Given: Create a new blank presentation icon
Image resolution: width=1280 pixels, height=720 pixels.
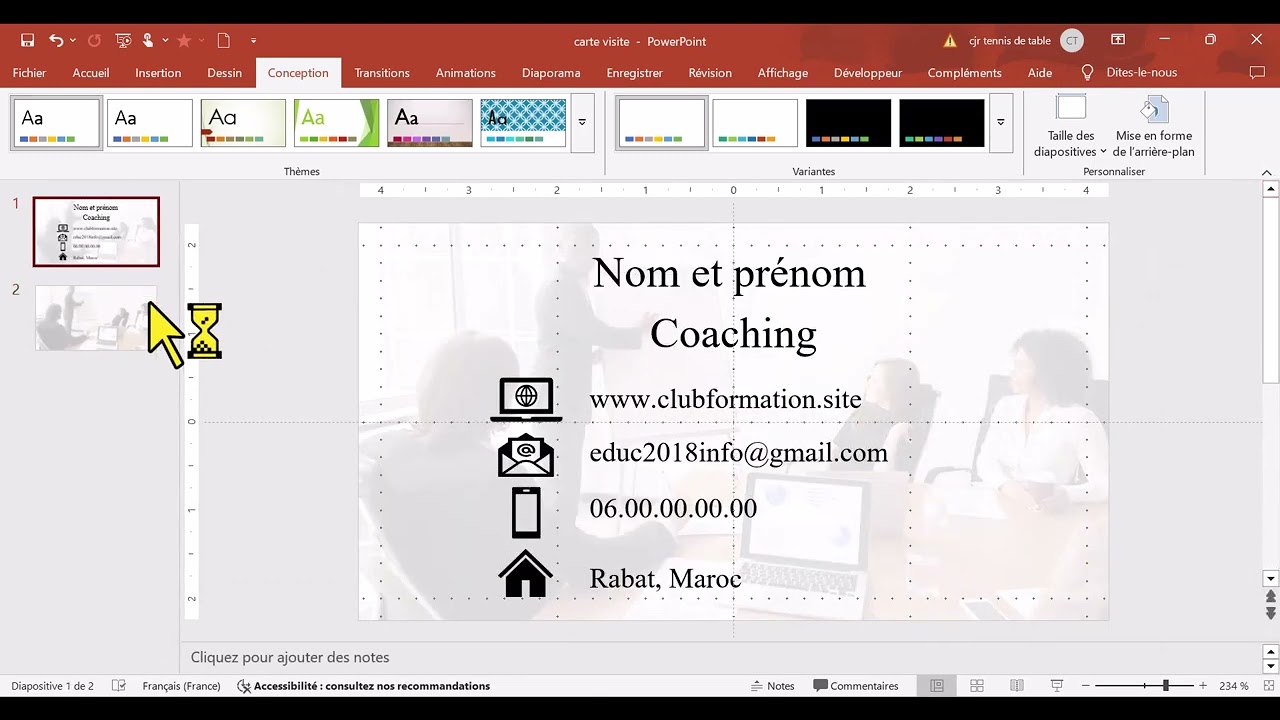Looking at the screenshot, I should (x=224, y=40).
